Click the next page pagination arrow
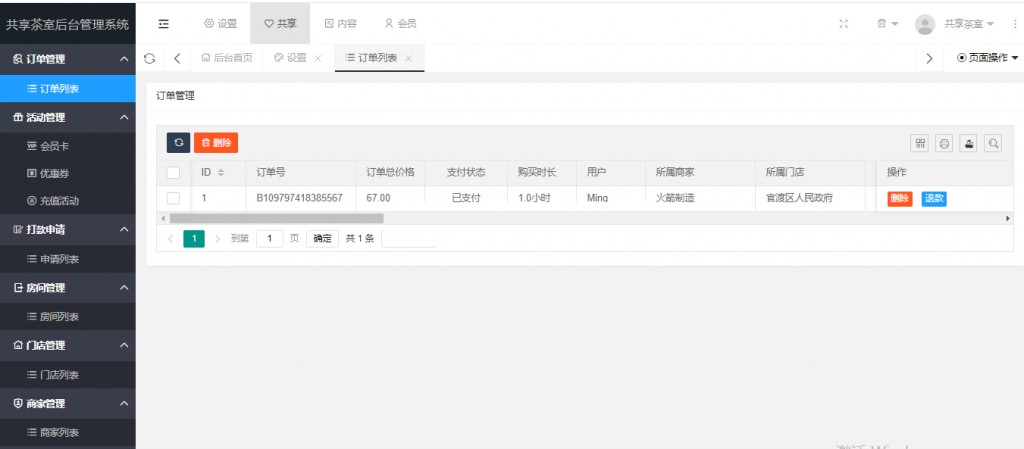Screen dimensions: 1024x449 coord(217,238)
